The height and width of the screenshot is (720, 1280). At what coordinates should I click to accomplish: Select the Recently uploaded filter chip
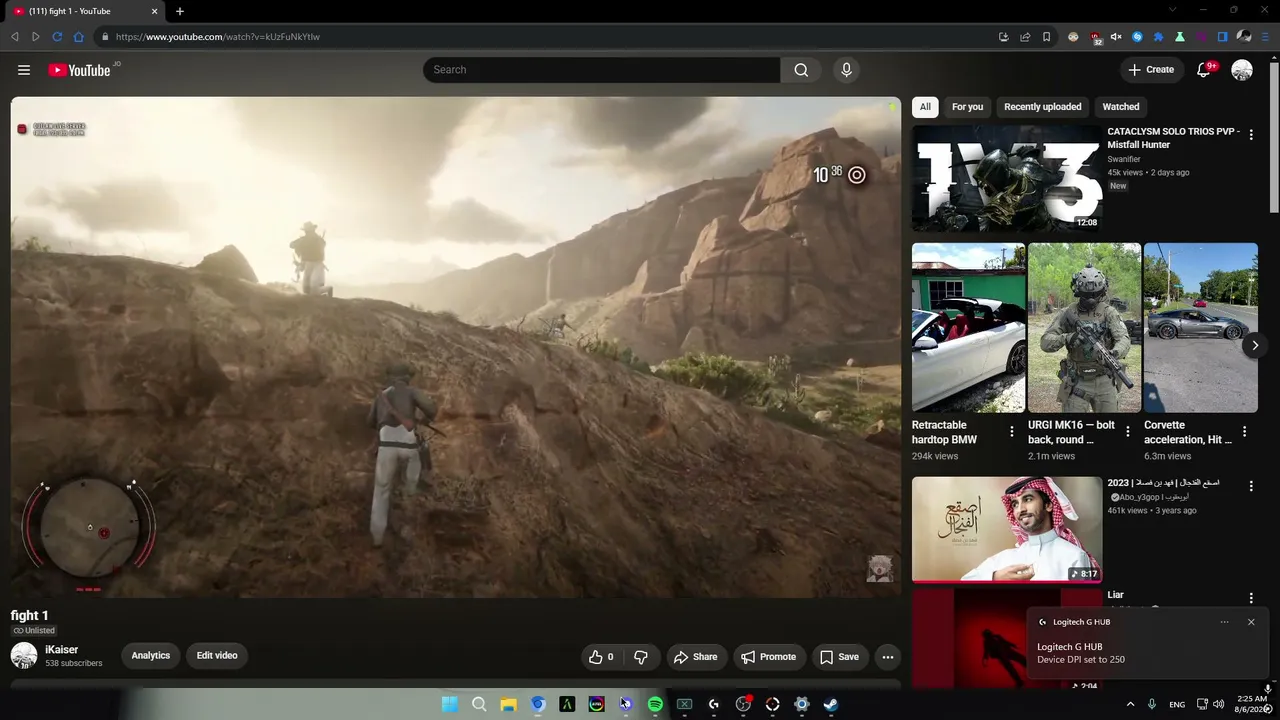click(x=1042, y=107)
